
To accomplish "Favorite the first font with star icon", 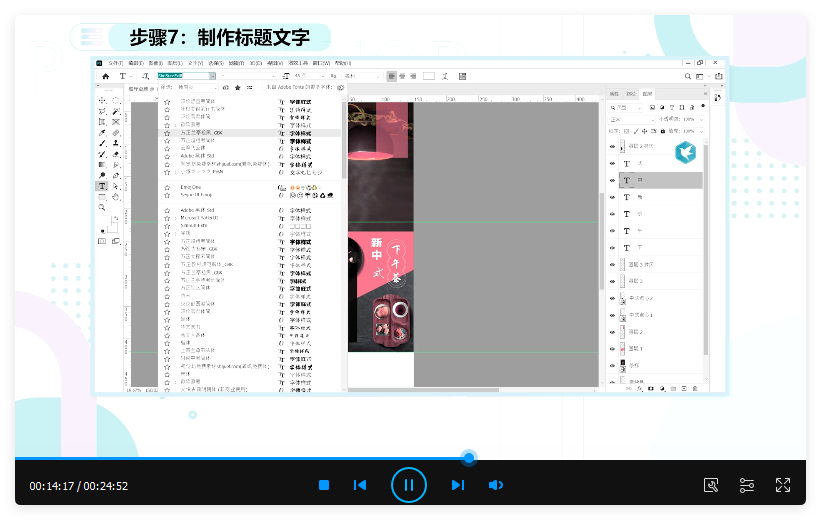I will (x=167, y=102).
